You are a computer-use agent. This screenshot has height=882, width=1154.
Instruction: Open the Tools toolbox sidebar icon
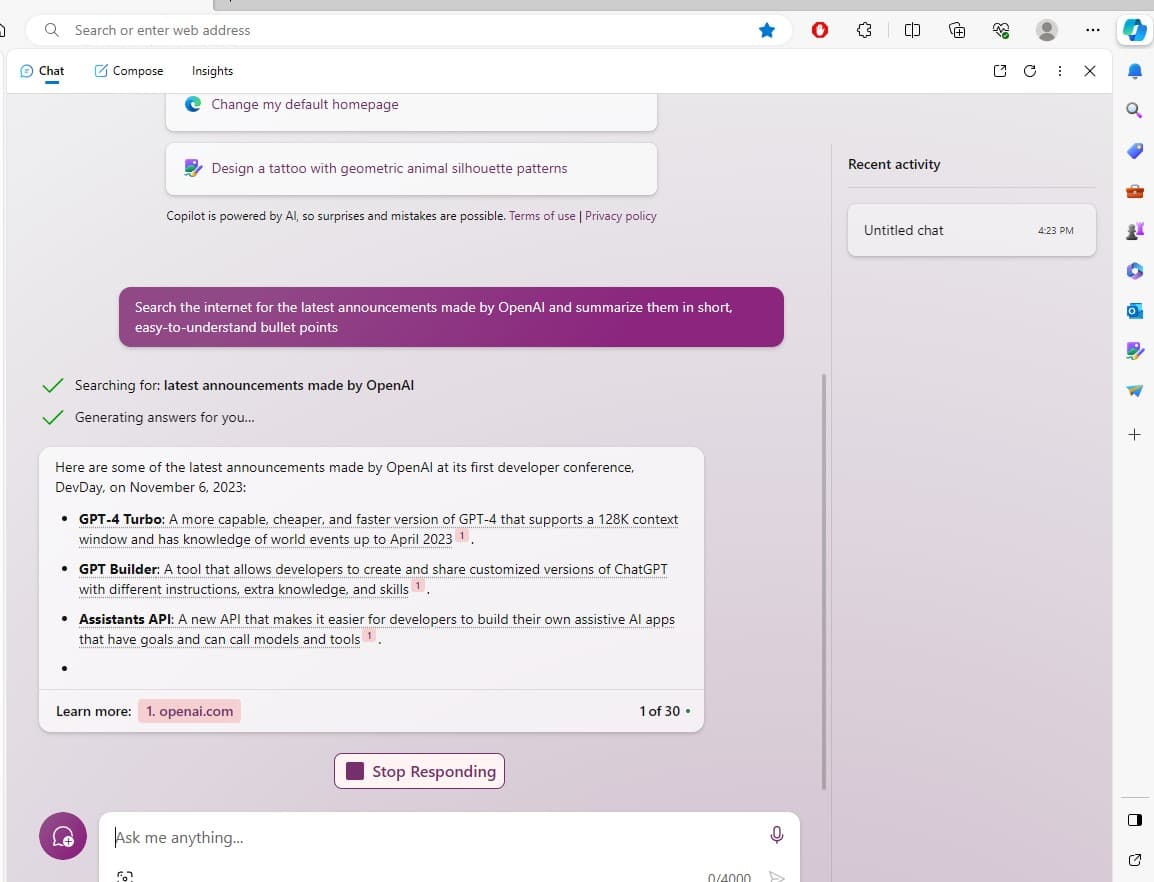pos(1134,191)
